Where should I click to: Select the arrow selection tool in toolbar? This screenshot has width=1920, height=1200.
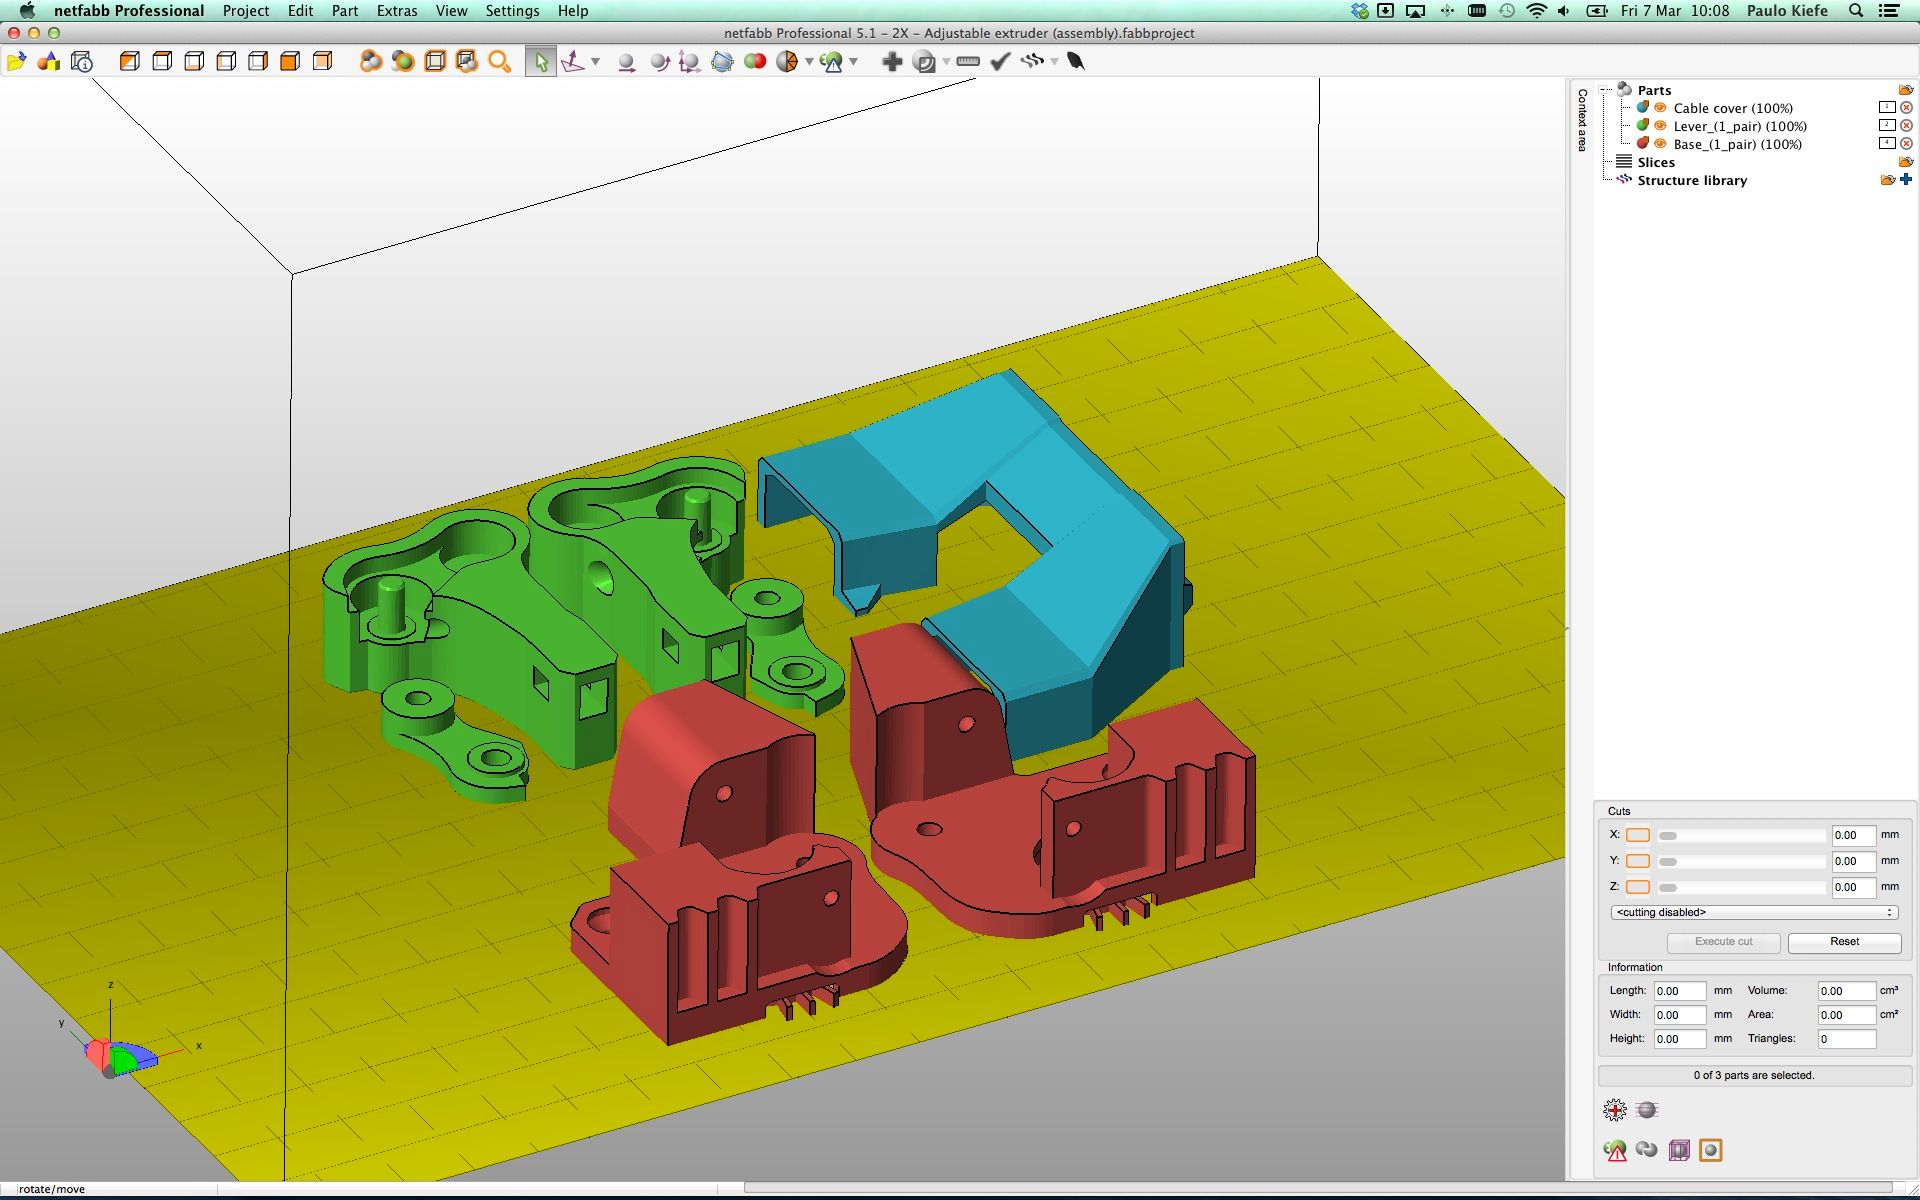tap(541, 61)
